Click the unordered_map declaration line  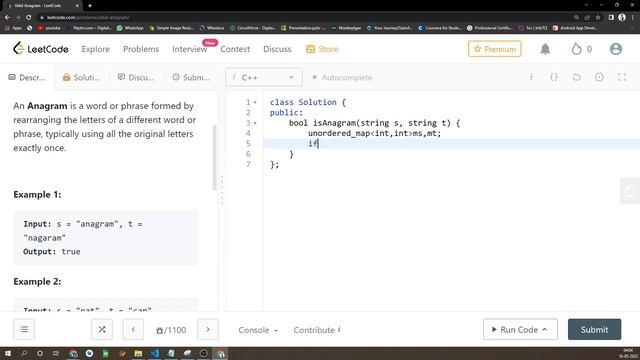tap(374, 133)
